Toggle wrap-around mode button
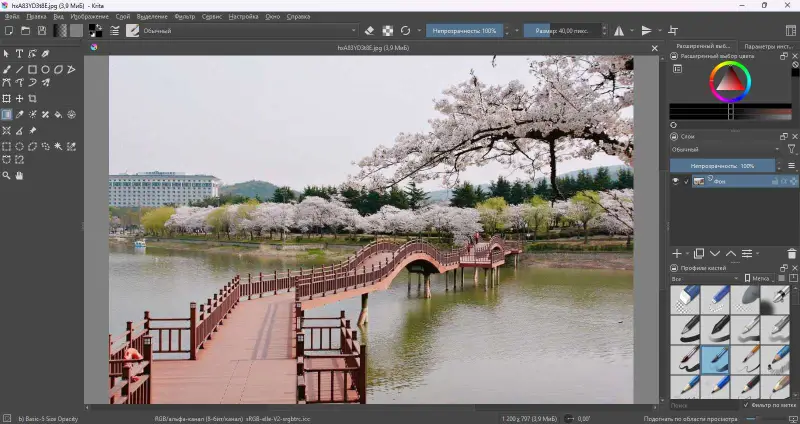The width and height of the screenshot is (800, 424). (x=673, y=31)
